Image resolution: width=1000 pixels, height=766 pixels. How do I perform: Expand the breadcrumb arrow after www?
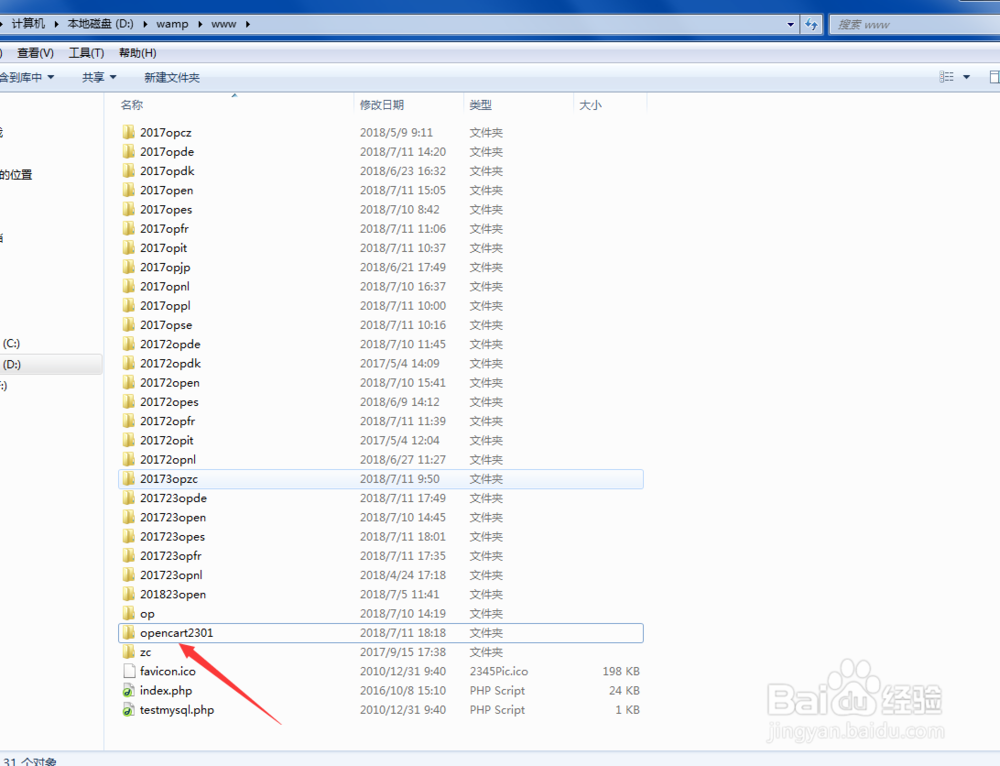pyautogui.click(x=247, y=24)
